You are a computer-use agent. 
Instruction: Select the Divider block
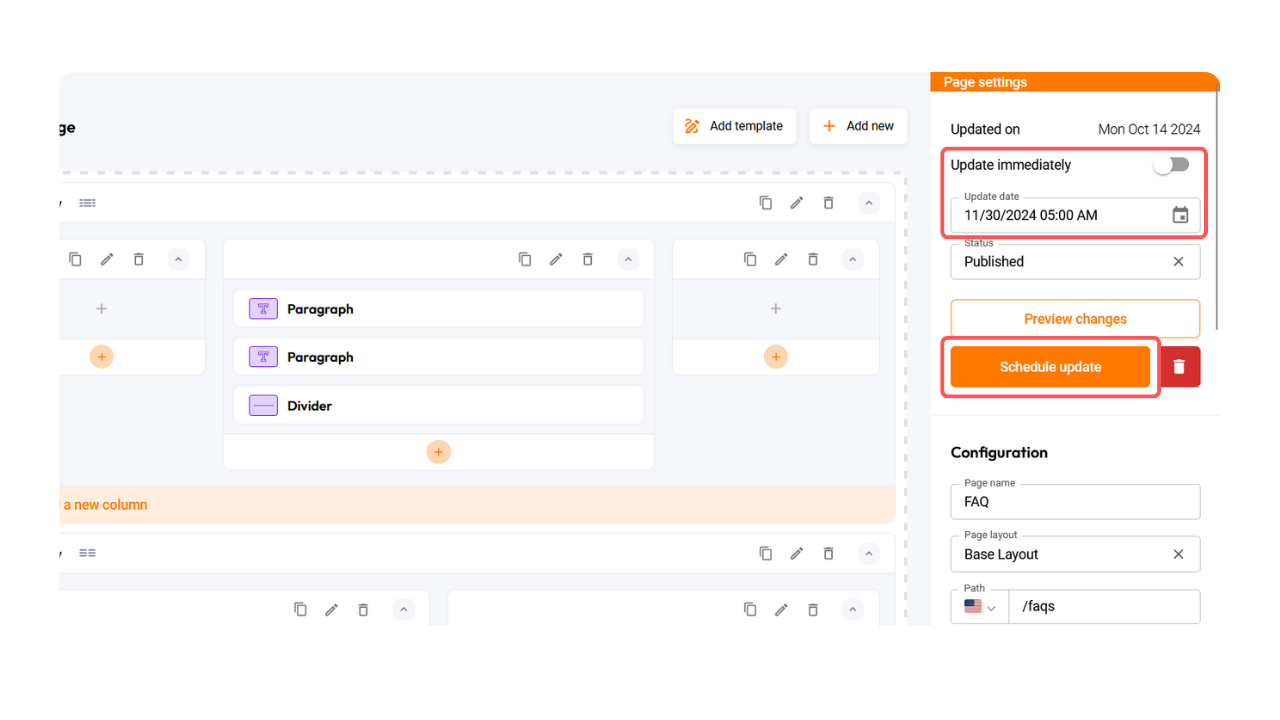pos(438,406)
